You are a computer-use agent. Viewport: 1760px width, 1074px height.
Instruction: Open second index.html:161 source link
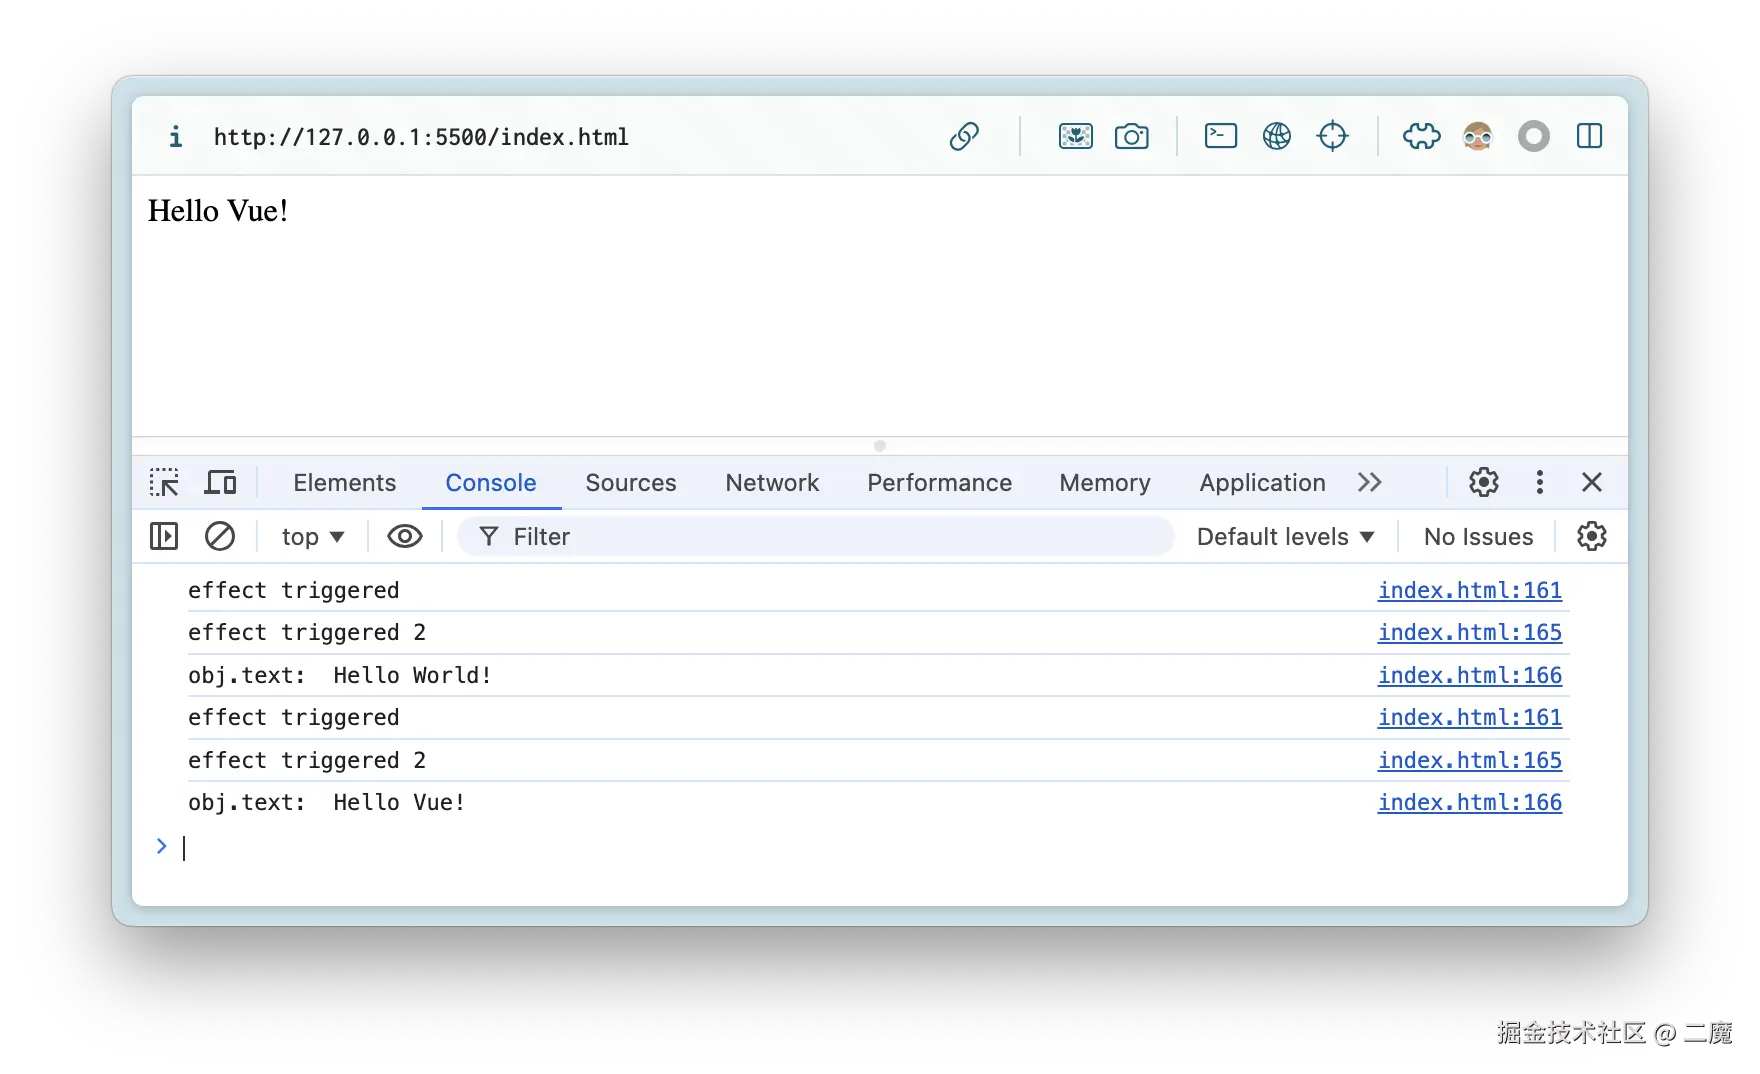pos(1470,717)
